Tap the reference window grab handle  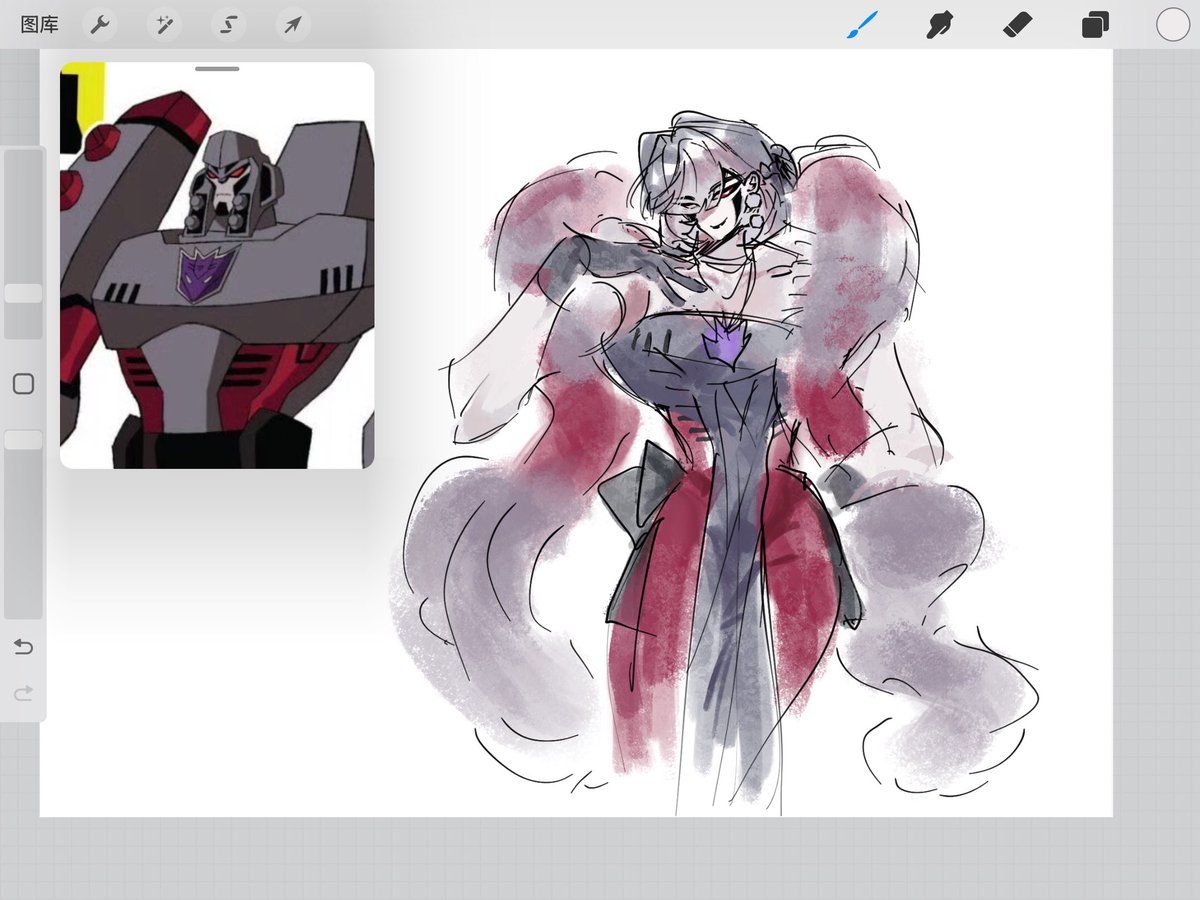click(x=217, y=69)
